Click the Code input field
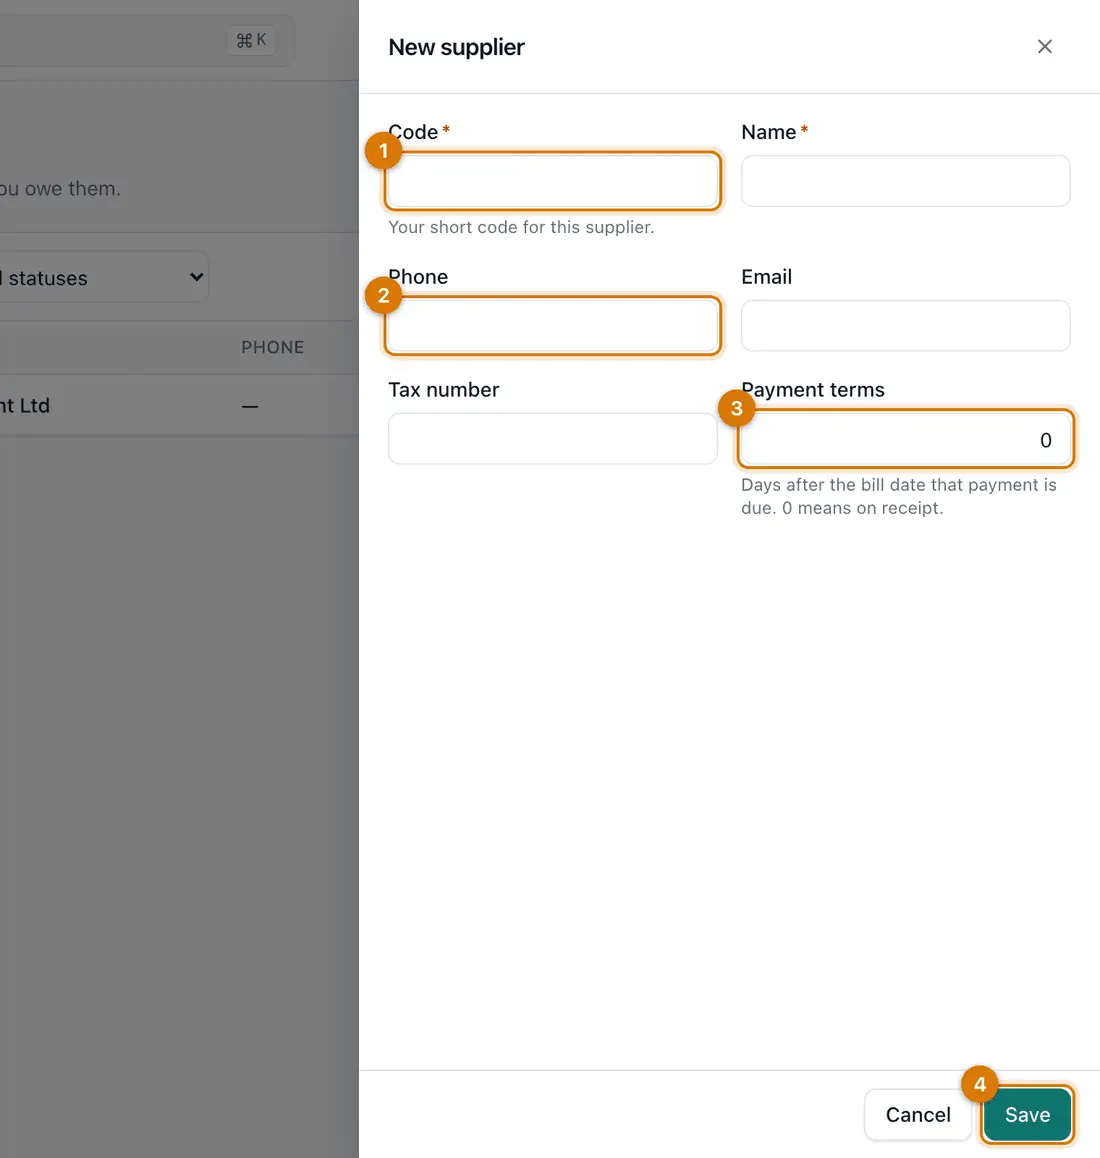The image size is (1100, 1158). 553,181
